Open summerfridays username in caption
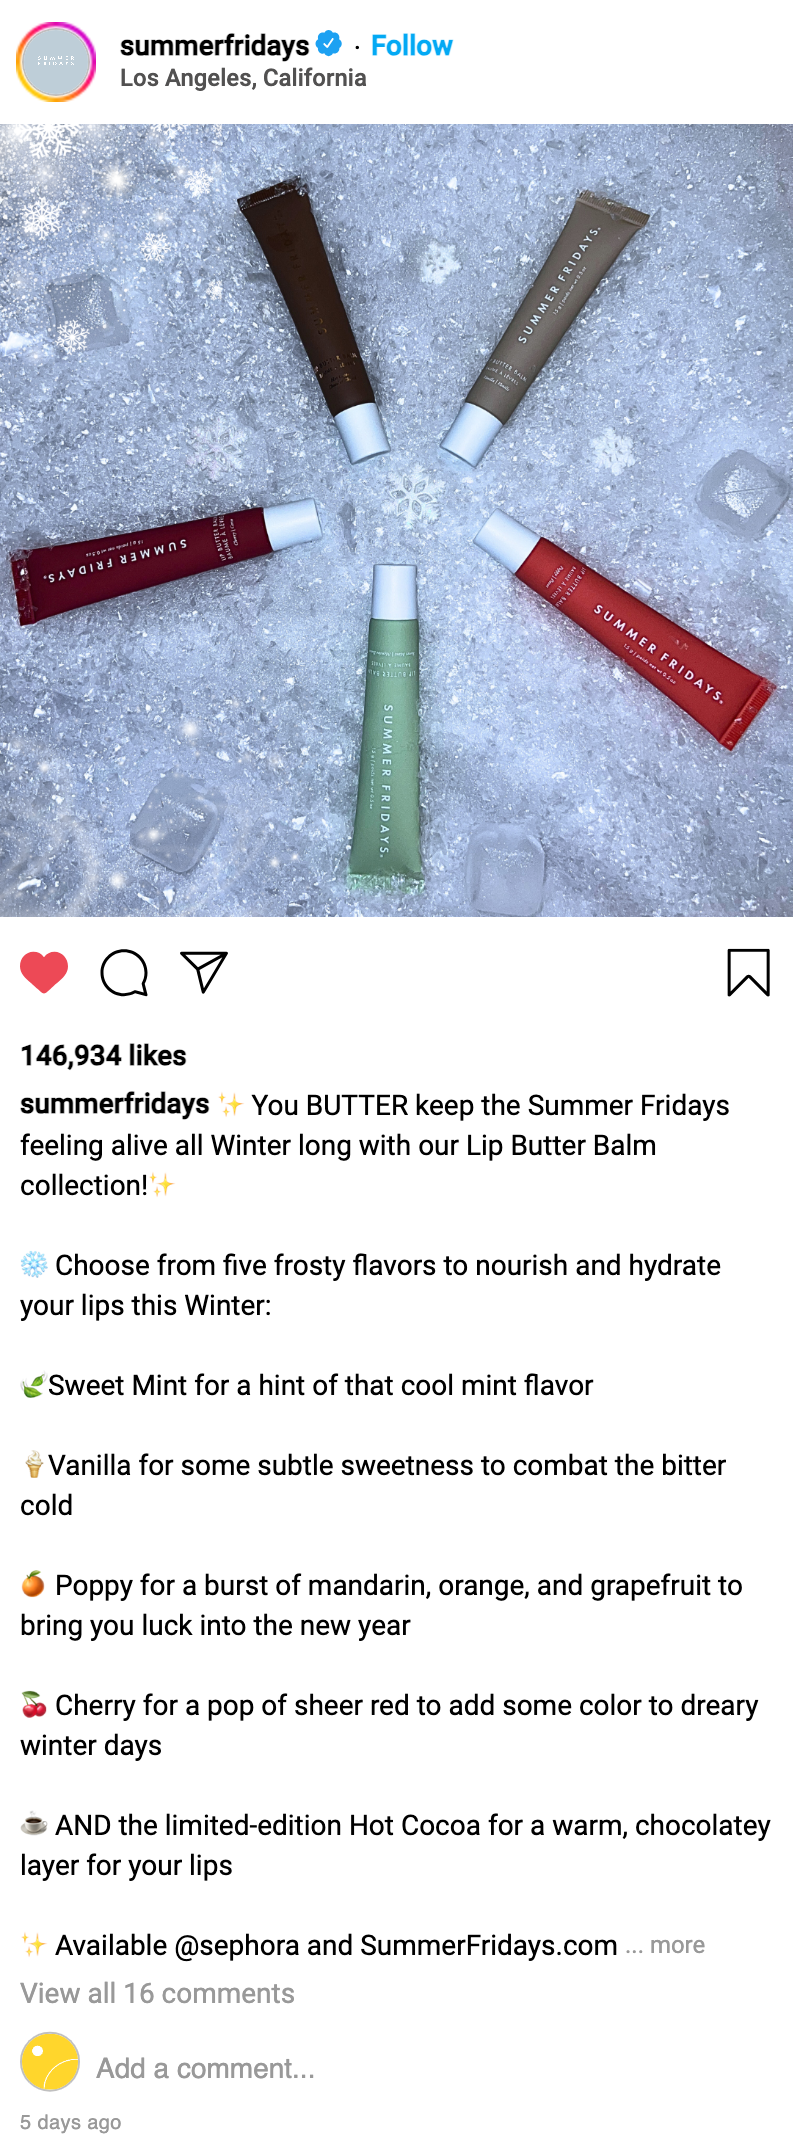794x2154 pixels. coord(114,1104)
